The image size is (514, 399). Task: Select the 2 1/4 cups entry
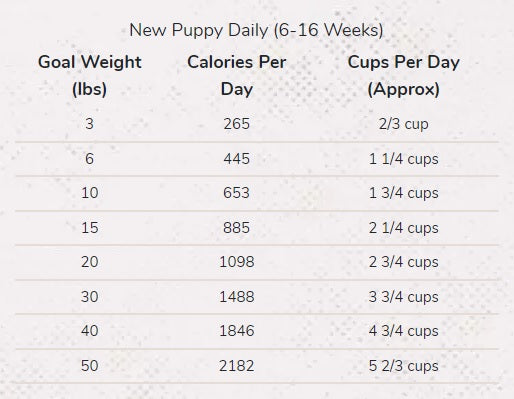pyautogui.click(x=404, y=228)
